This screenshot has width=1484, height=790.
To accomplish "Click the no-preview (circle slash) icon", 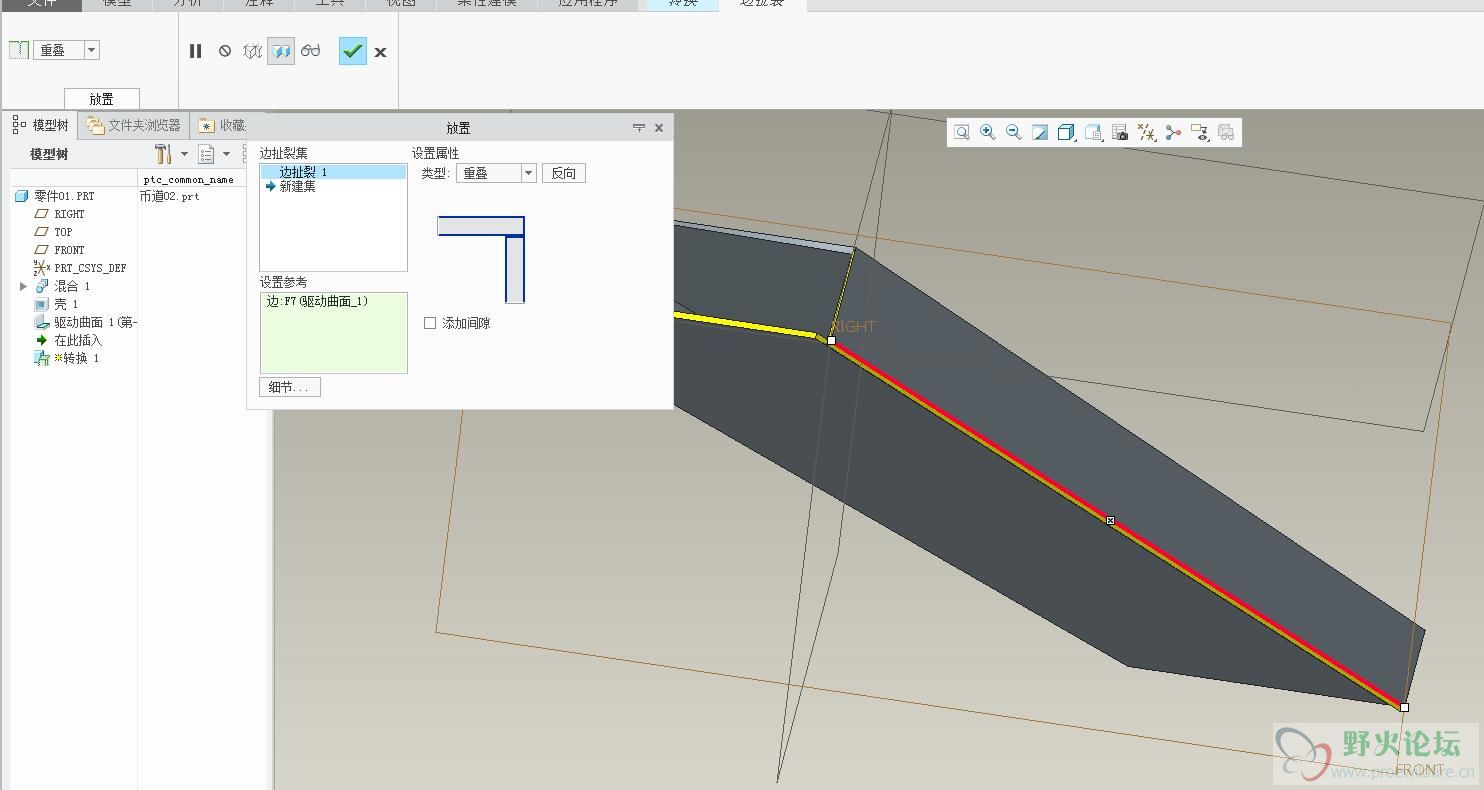I will click(225, 51).
